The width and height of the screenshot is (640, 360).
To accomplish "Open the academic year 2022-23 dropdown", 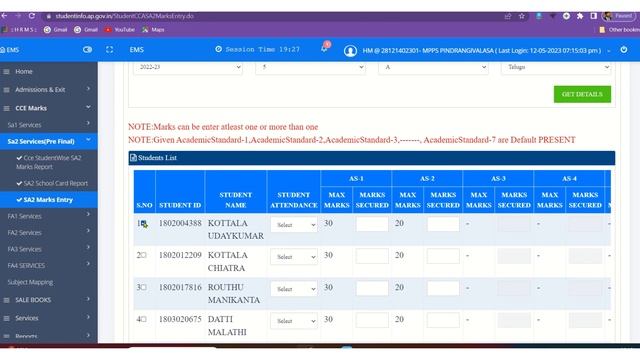I will pos(188,67).
